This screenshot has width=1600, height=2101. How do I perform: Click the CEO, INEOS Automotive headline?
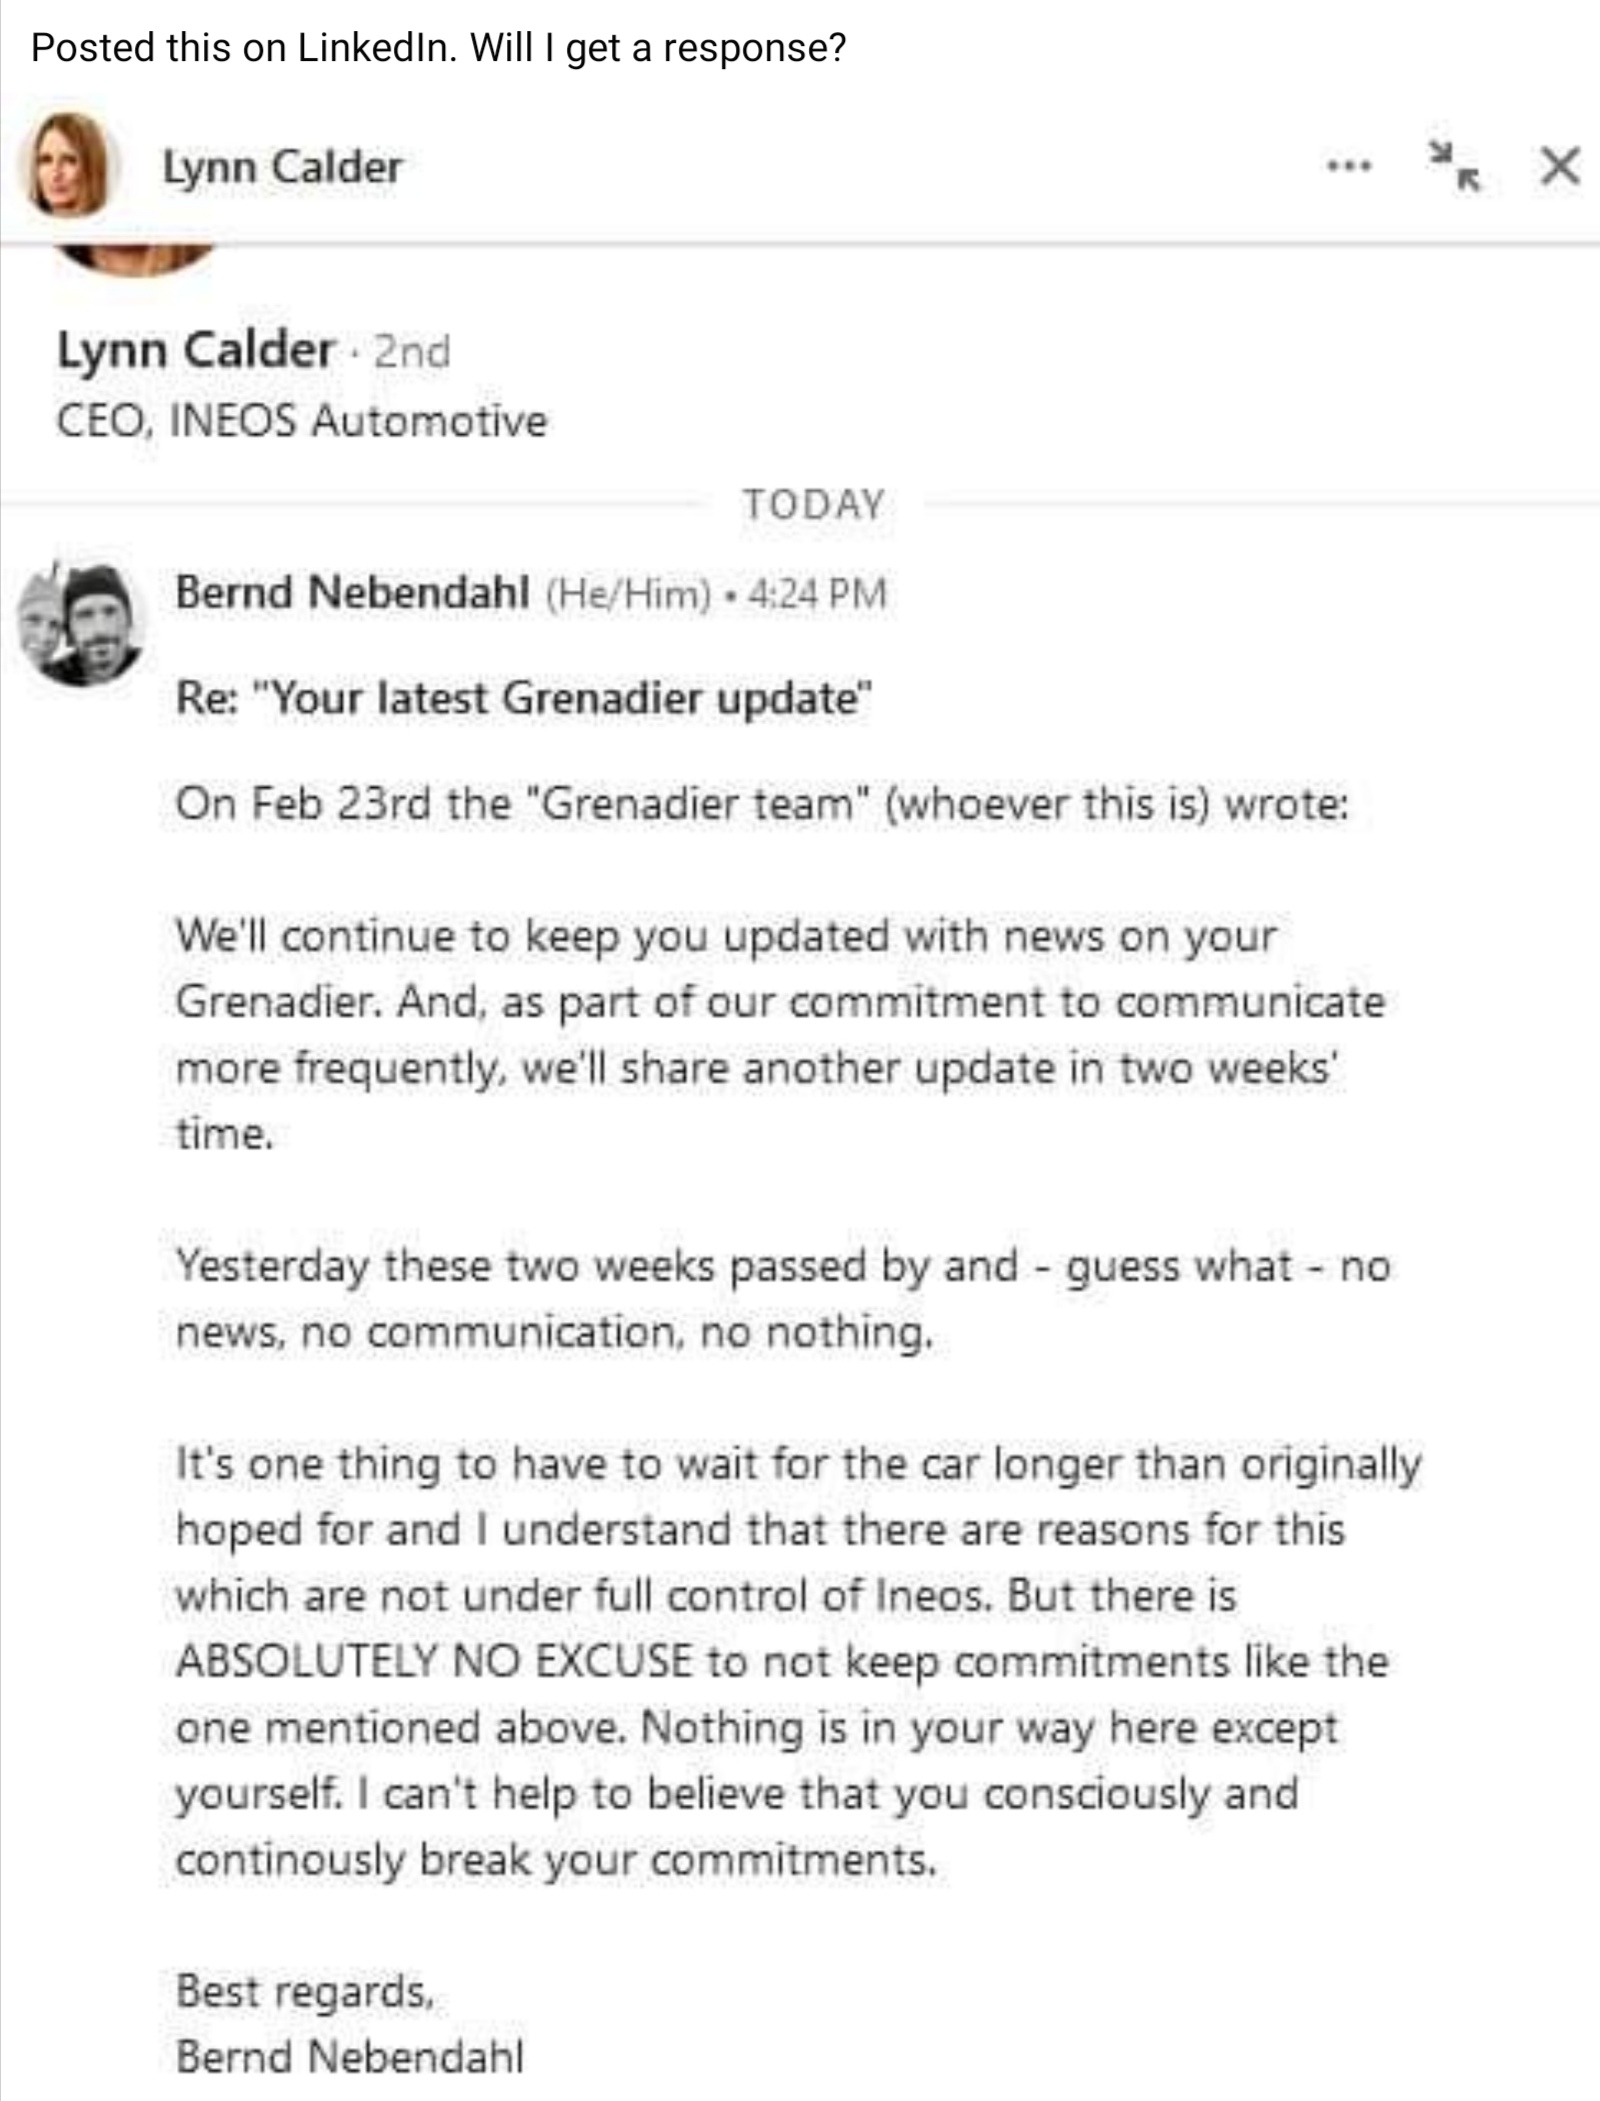pos(302,420)
